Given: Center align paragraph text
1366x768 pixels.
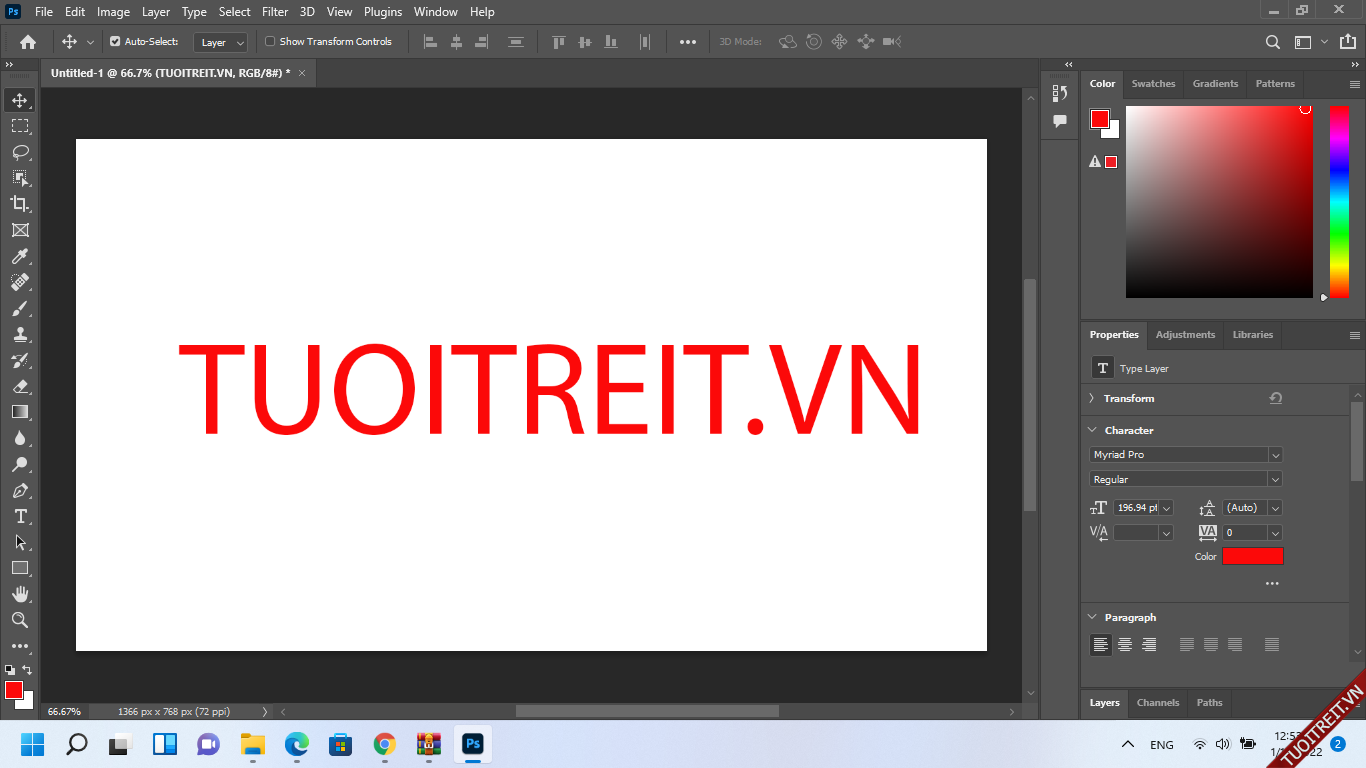Looking at the screenshot, I should coord(1125,645).
